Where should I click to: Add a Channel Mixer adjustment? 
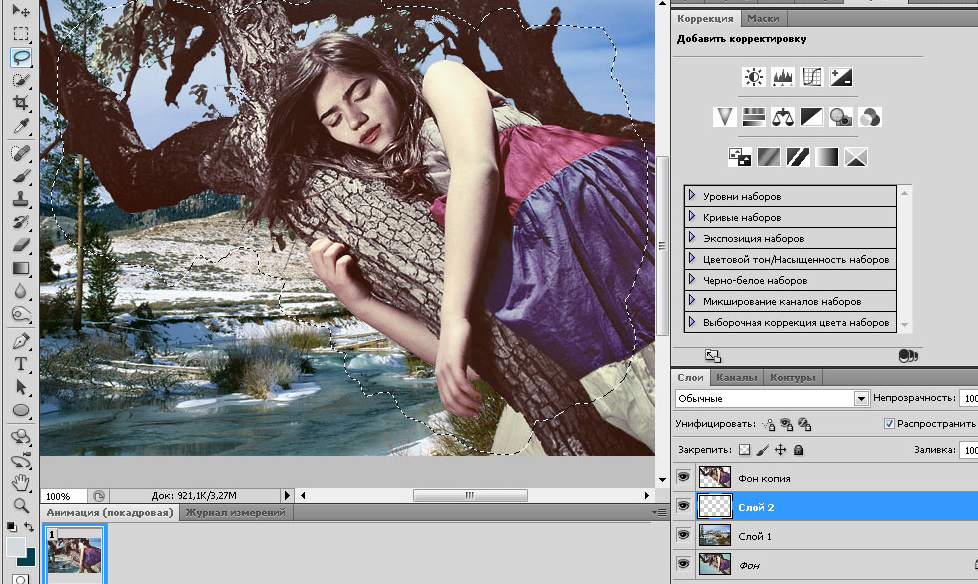click(x=869, y=117)
